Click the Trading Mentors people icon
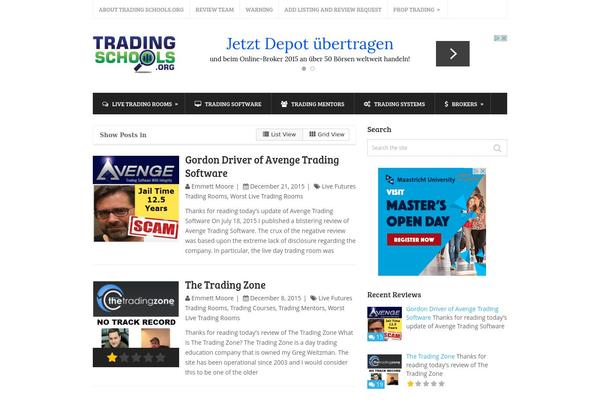Viewport: 600px width, 400px height. pyautogui.click(x=284, y=104)
